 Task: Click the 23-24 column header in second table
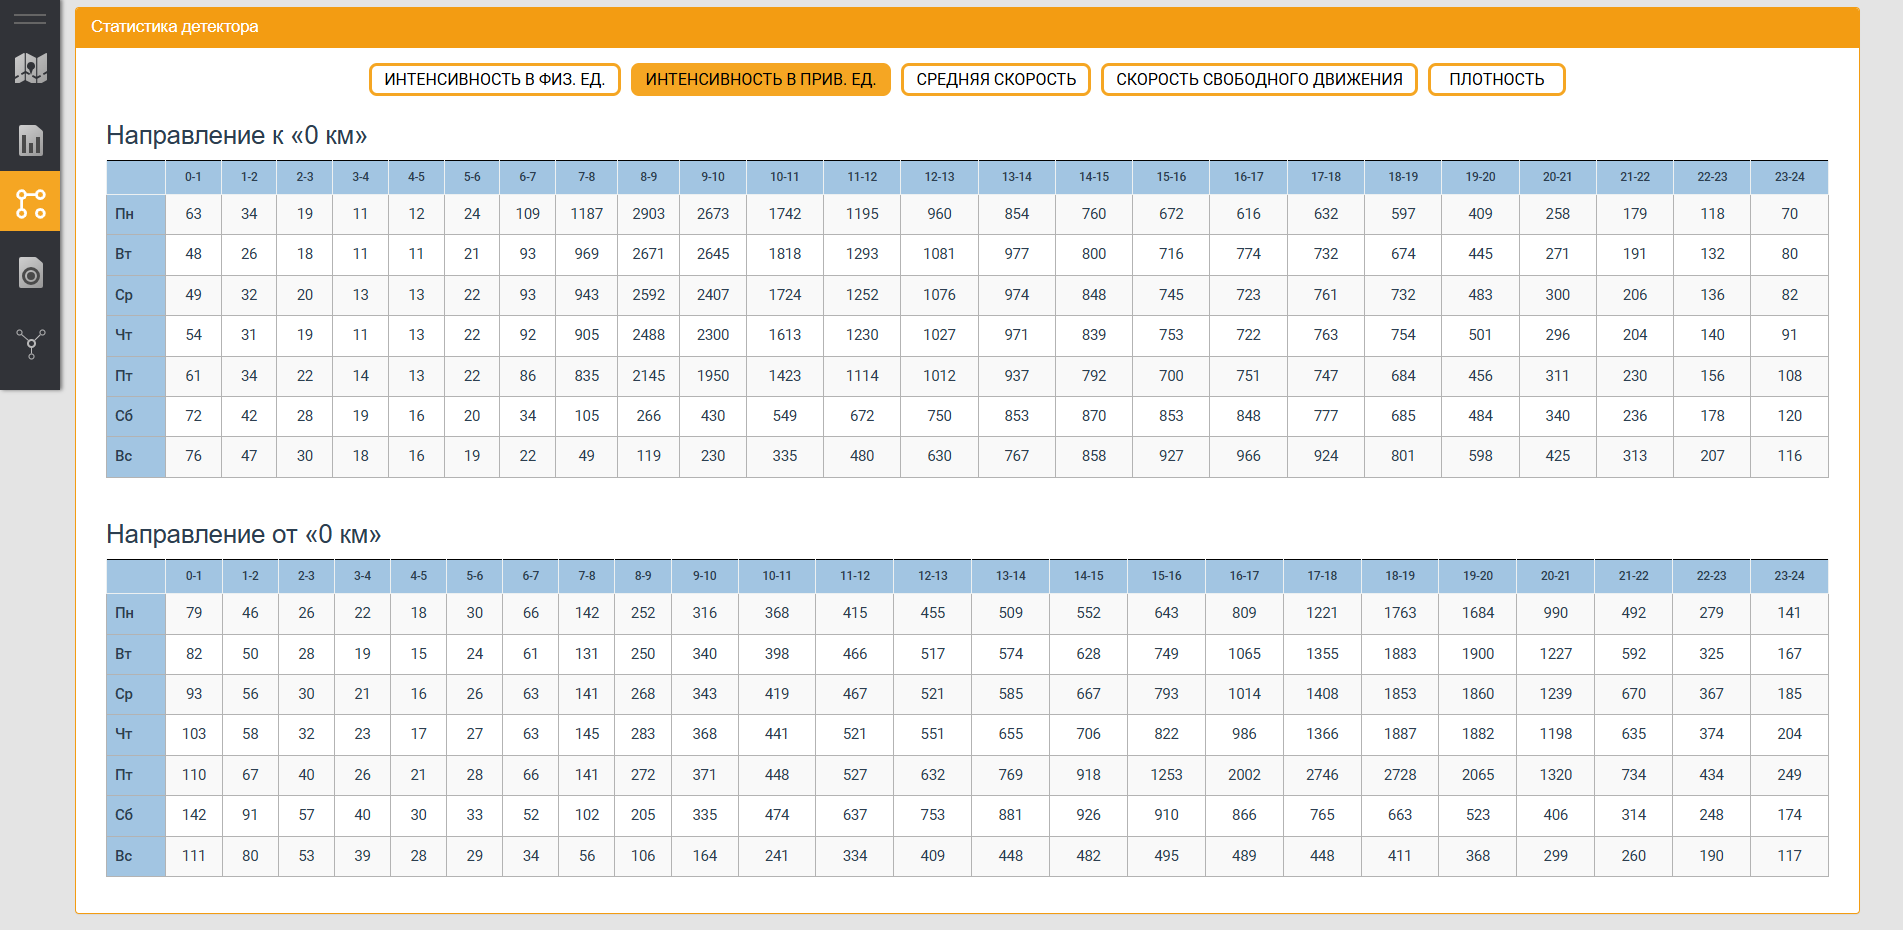1788,576
